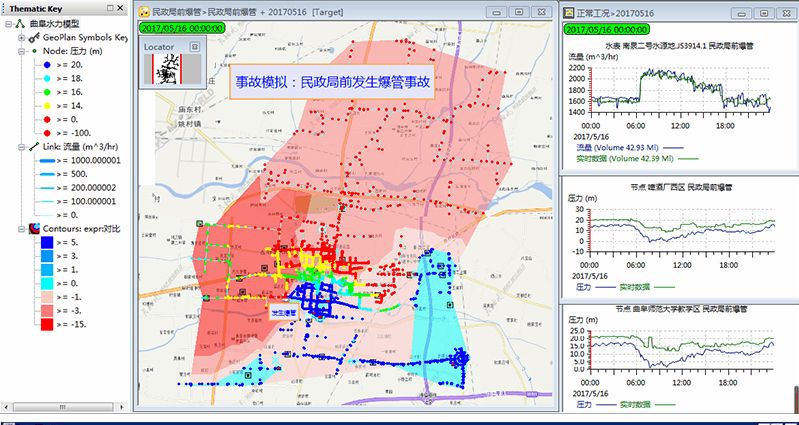Collapse the Link 流量 legend group
This screenshot has height=425, width=799.
[22, 146]
